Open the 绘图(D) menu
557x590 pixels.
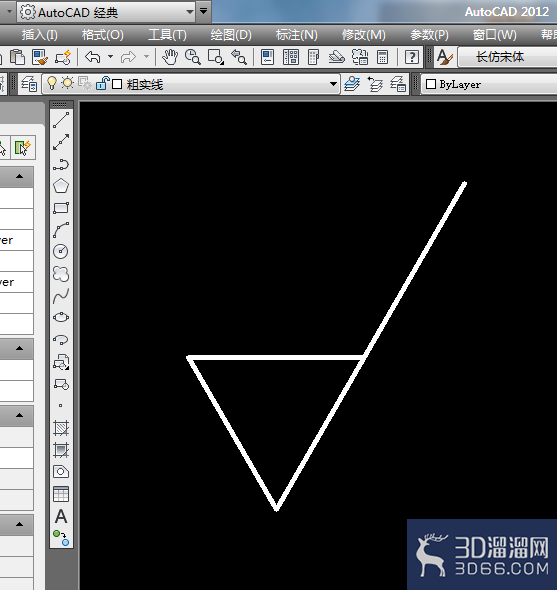click(231, 35)
